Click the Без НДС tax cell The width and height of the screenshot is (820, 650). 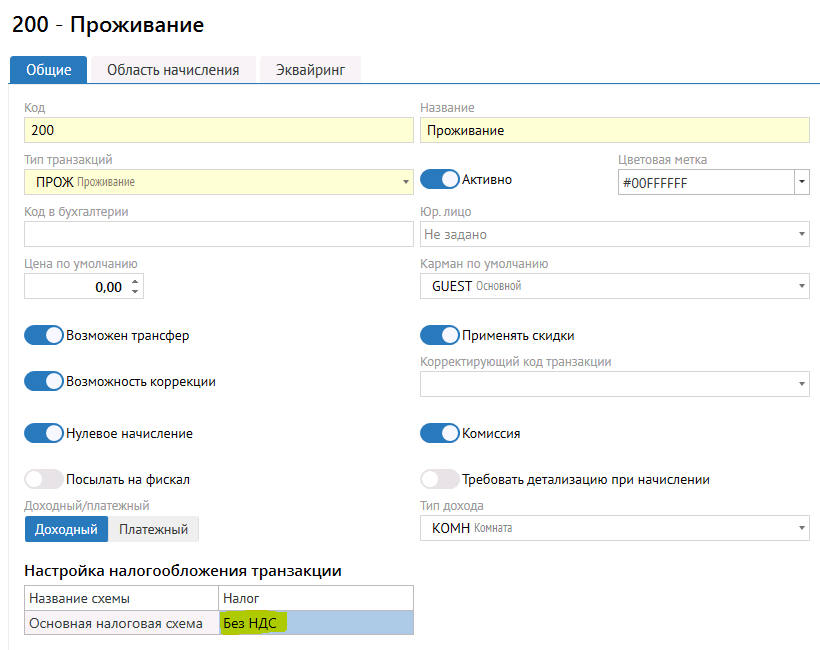315,622
